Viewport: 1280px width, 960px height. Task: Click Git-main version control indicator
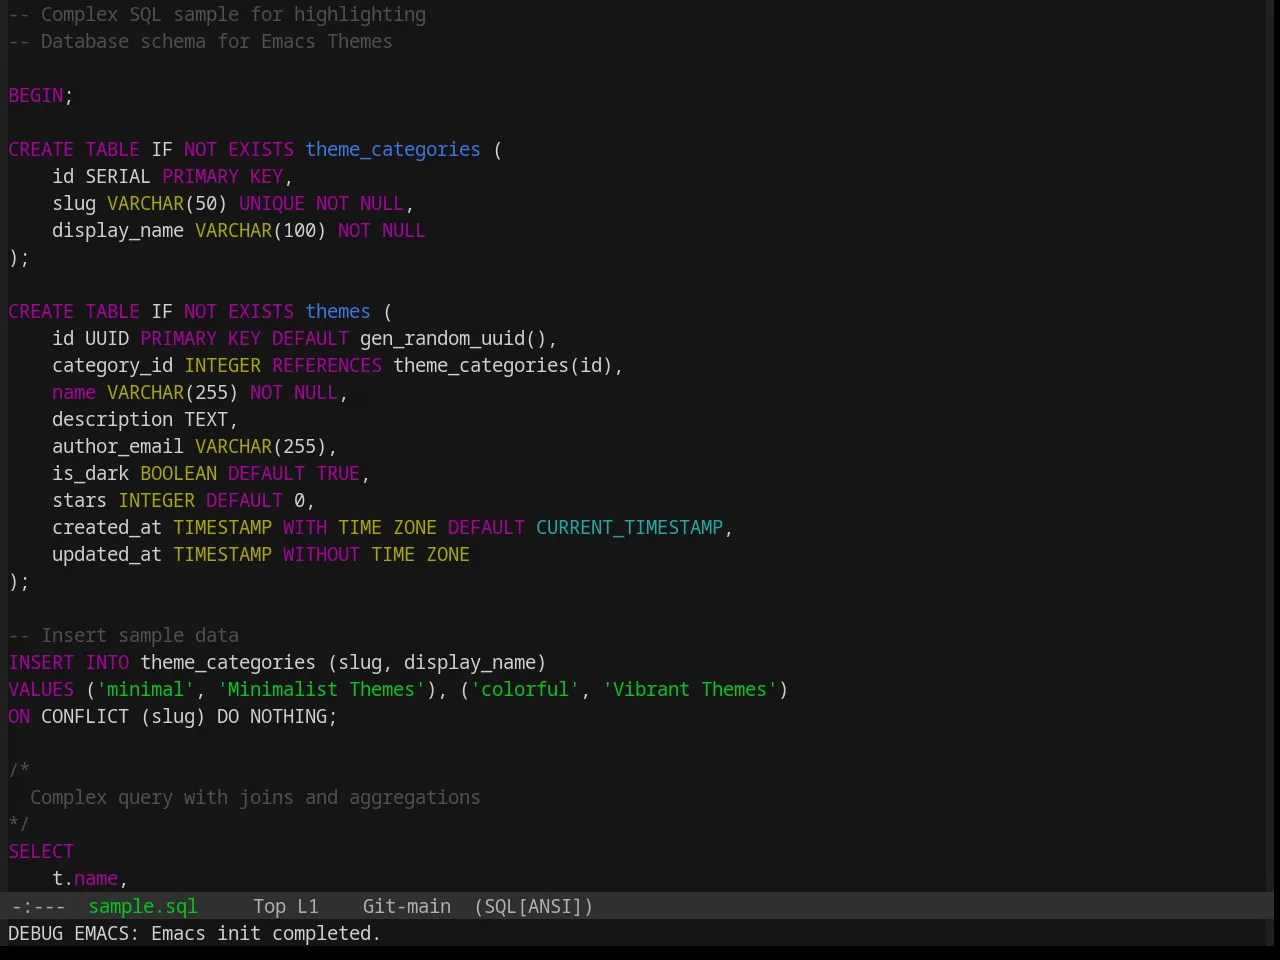406,906
